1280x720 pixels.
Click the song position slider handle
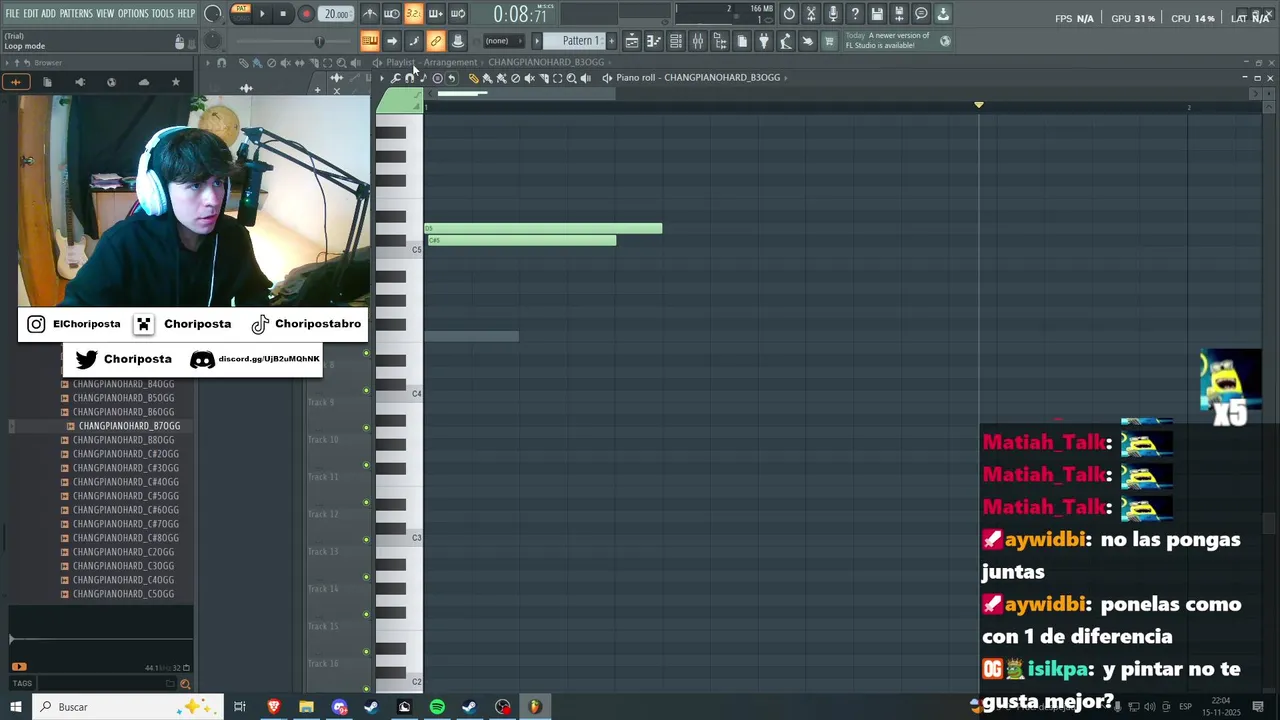(319, 41)
